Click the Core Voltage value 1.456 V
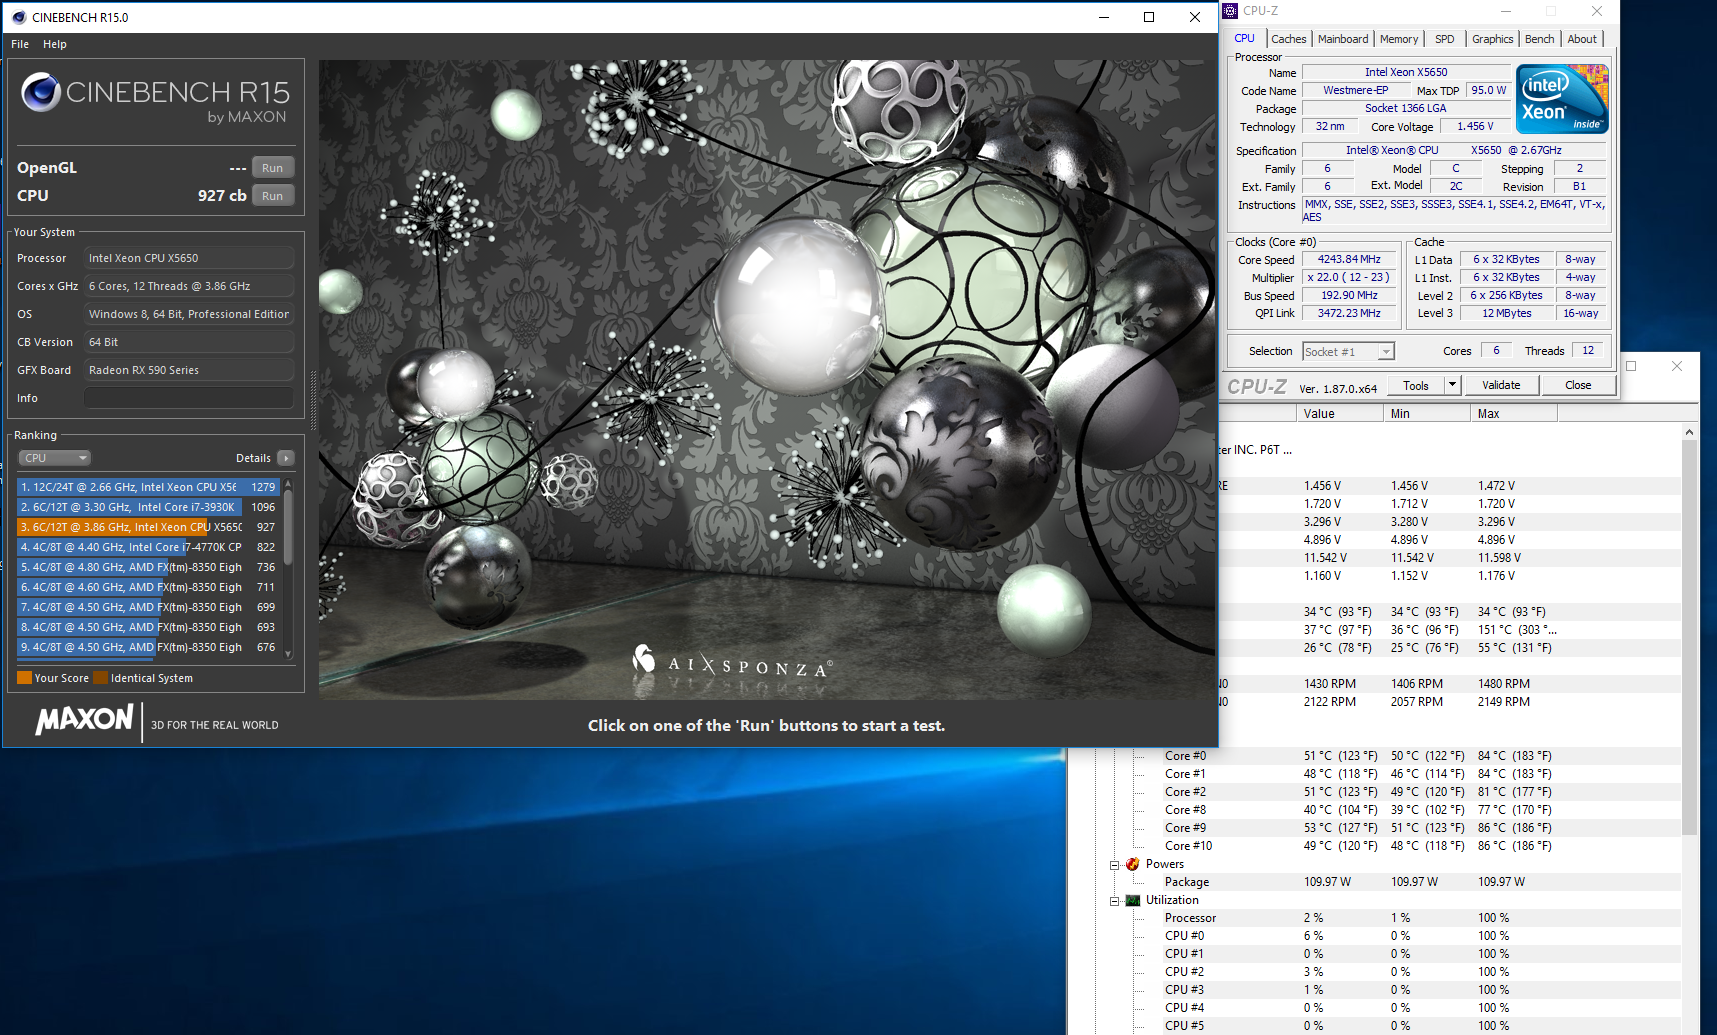 1475,127
